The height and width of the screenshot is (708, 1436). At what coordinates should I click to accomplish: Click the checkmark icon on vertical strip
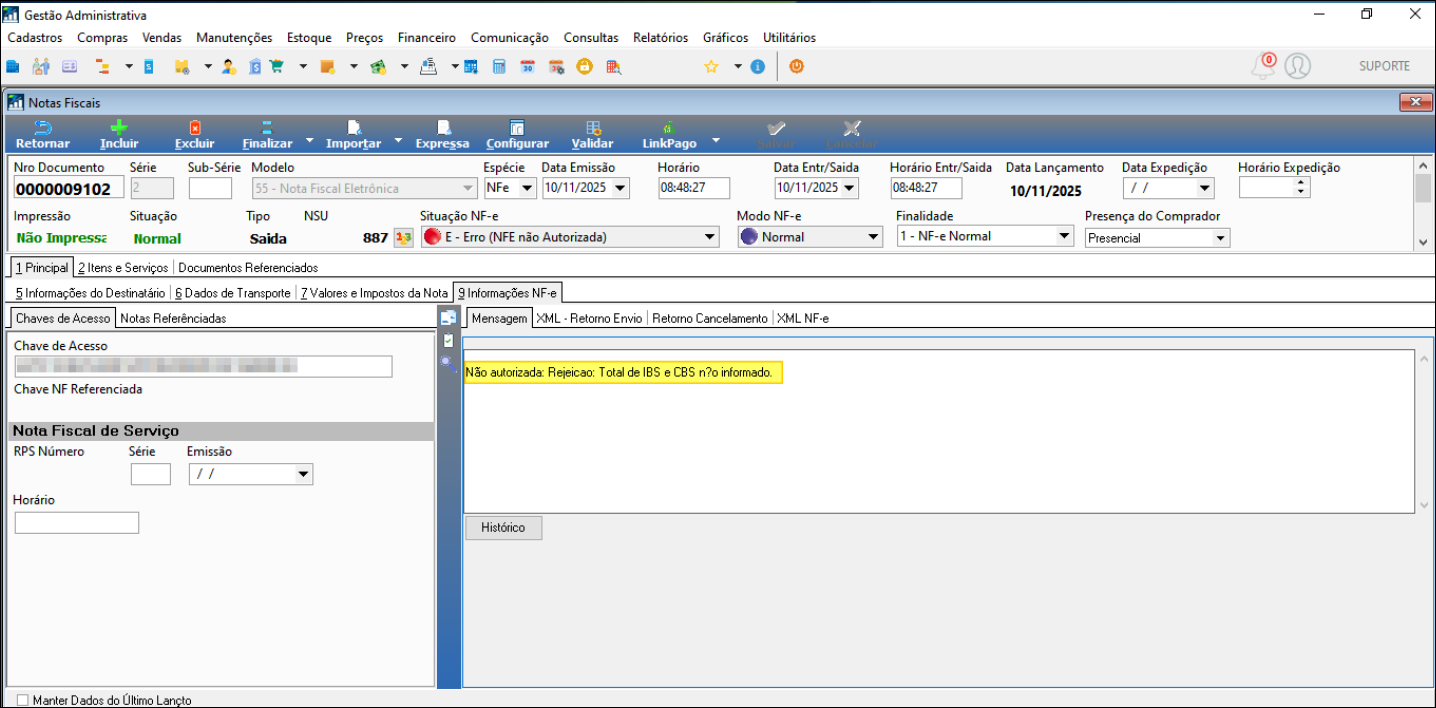click(448, 340)
